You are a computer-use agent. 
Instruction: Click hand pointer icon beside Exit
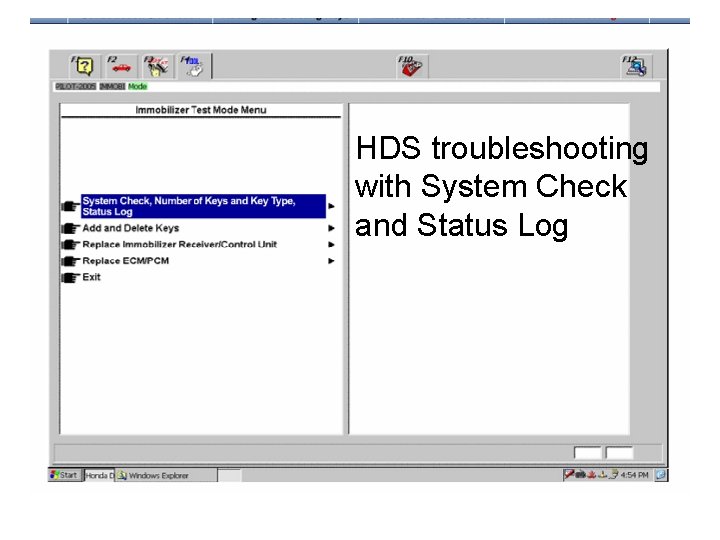tap(70, 277)
